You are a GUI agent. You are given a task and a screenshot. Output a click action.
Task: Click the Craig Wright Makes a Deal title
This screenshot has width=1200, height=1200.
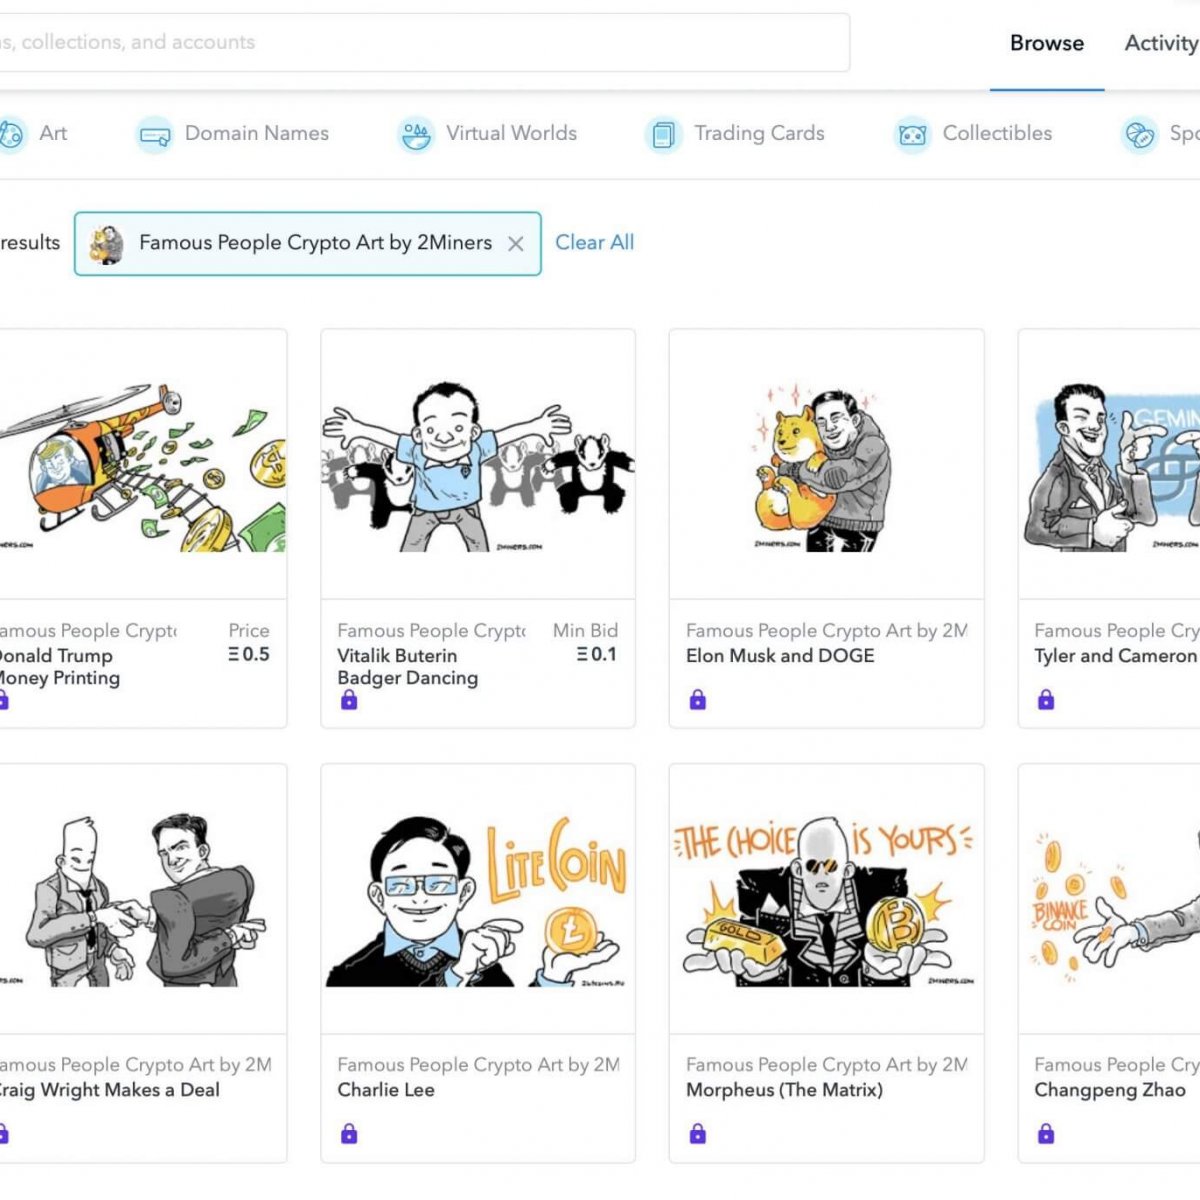click(108, 1090)
